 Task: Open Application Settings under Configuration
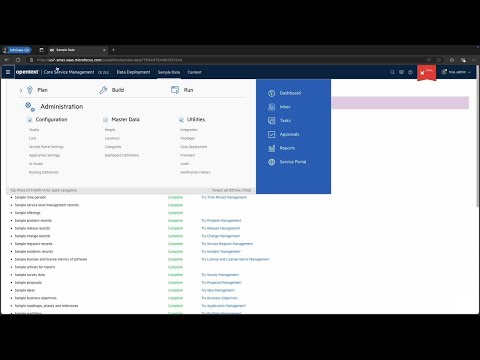click(x=44, y=155)
